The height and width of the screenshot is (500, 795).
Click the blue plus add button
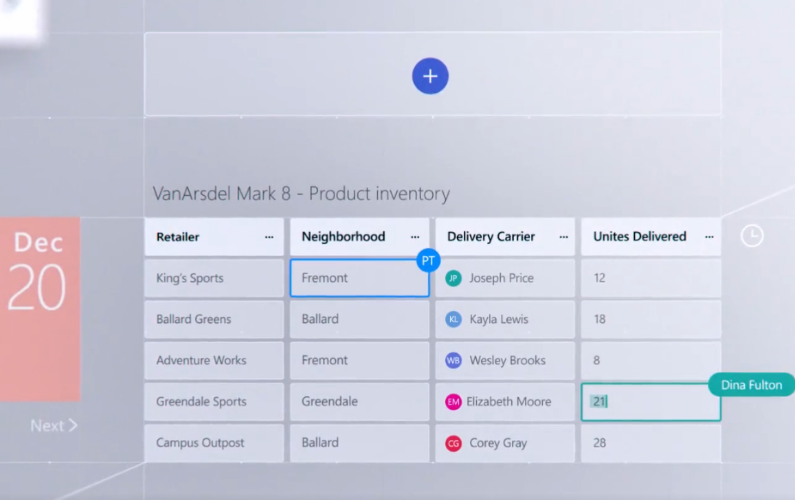coord(430,76)
